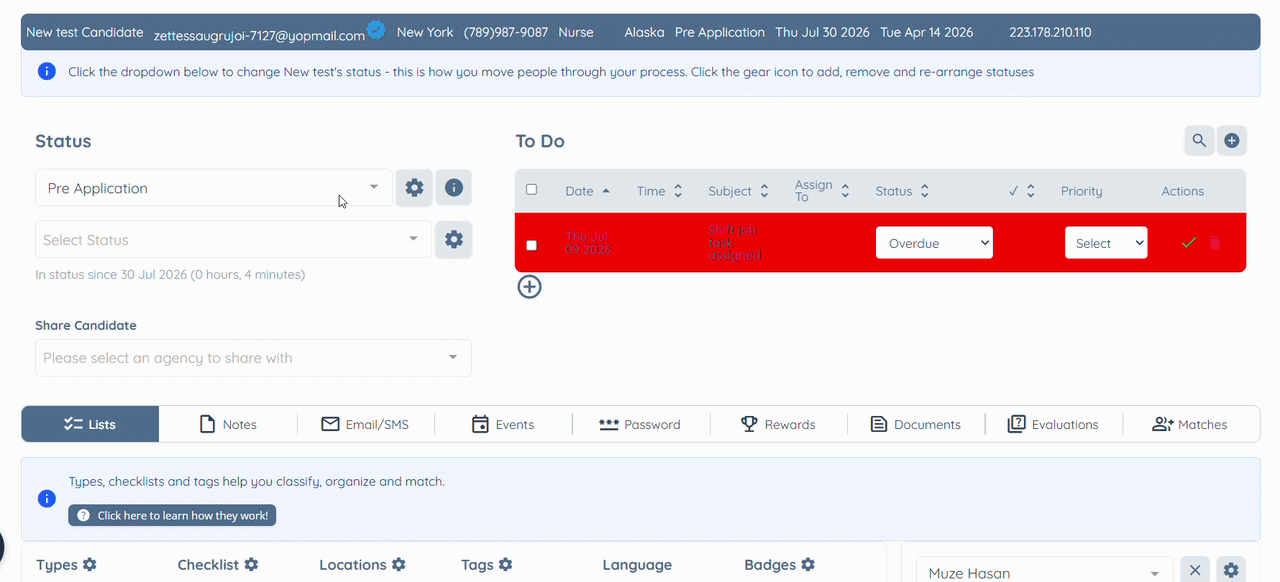Open the Documents tab
The height and width of the screenshot is (582, 1280).
(x=916, y=424)
